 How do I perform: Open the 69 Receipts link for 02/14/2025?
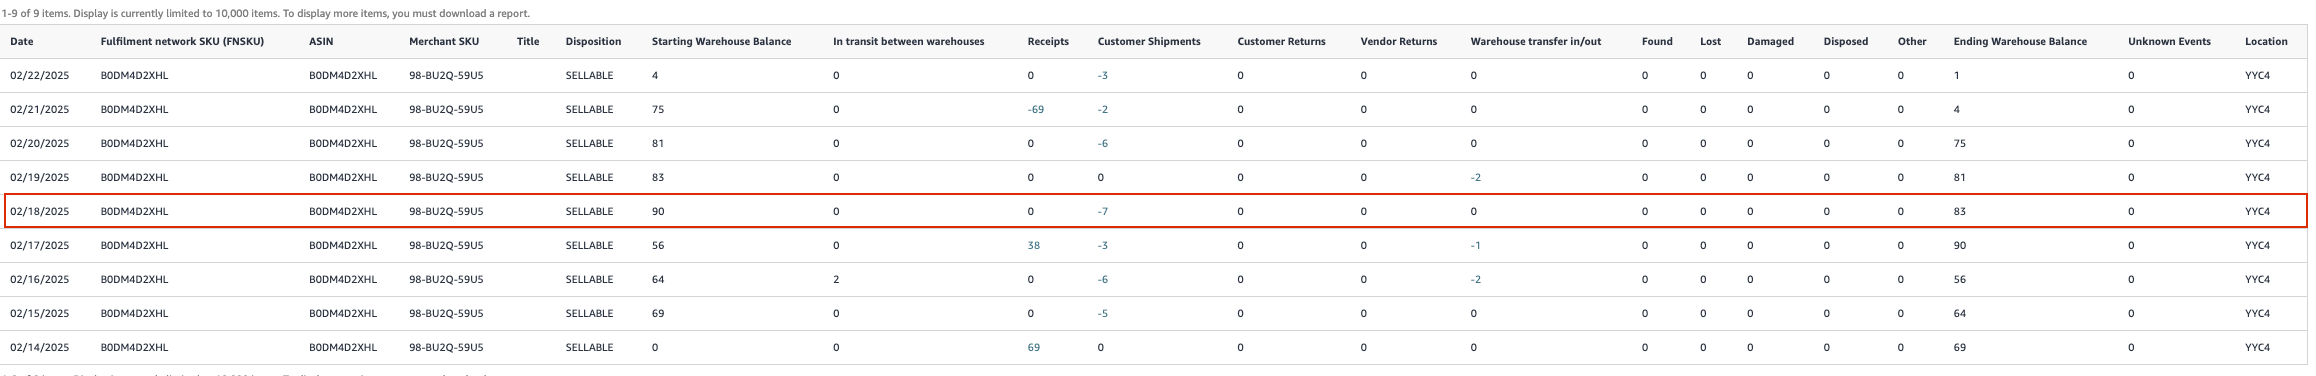click(1033, 347)
